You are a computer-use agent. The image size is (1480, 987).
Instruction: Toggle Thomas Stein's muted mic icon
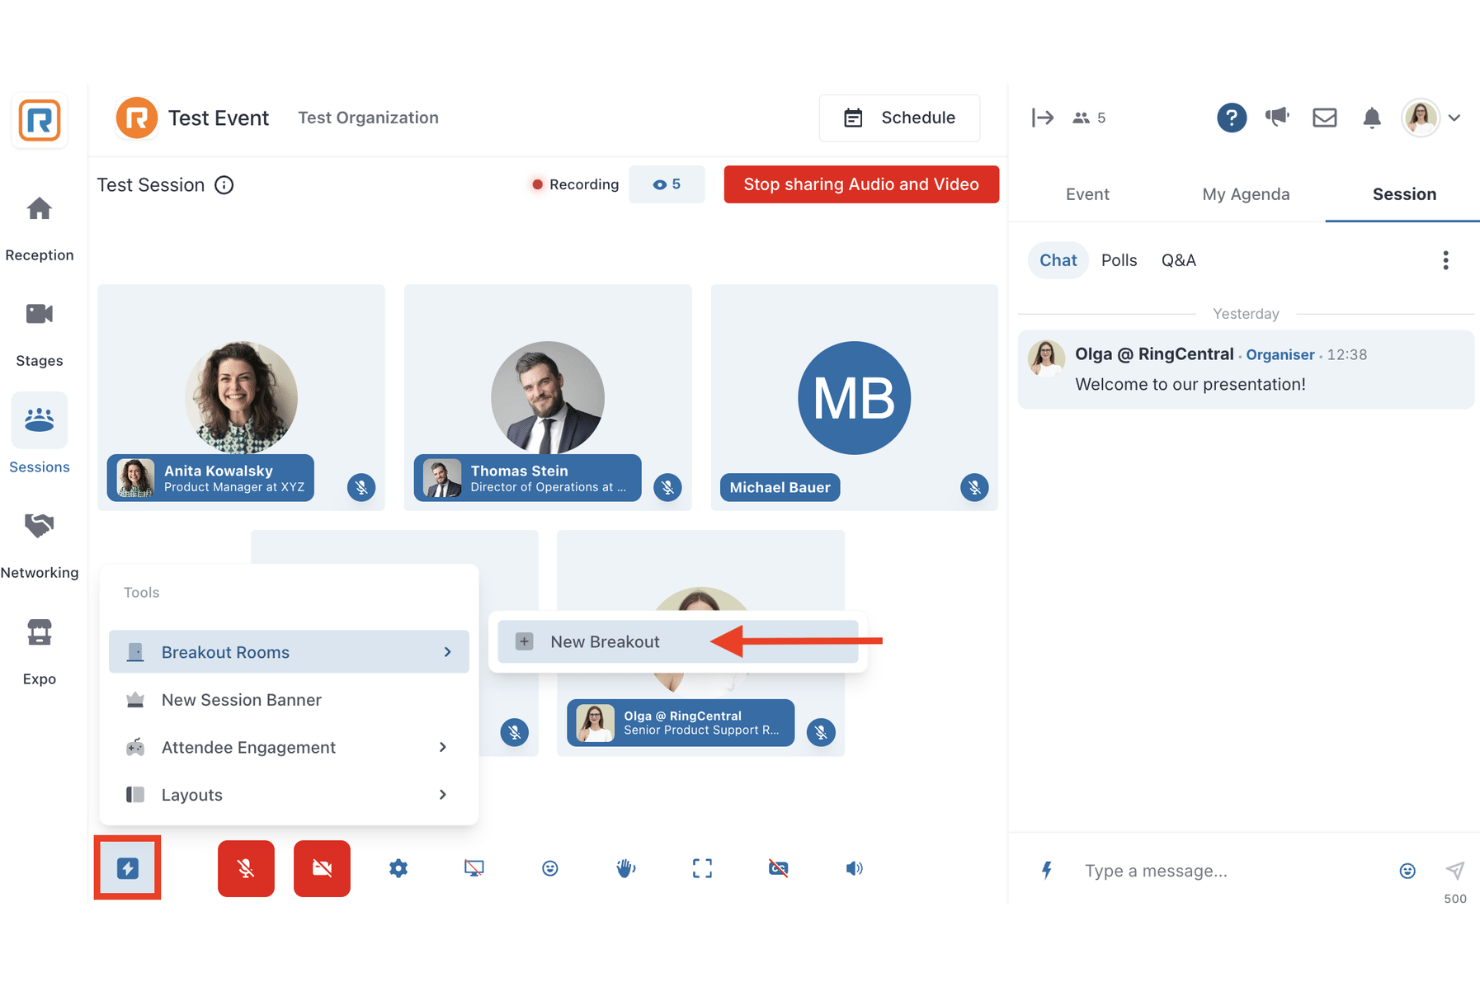(x=668, y=487)
